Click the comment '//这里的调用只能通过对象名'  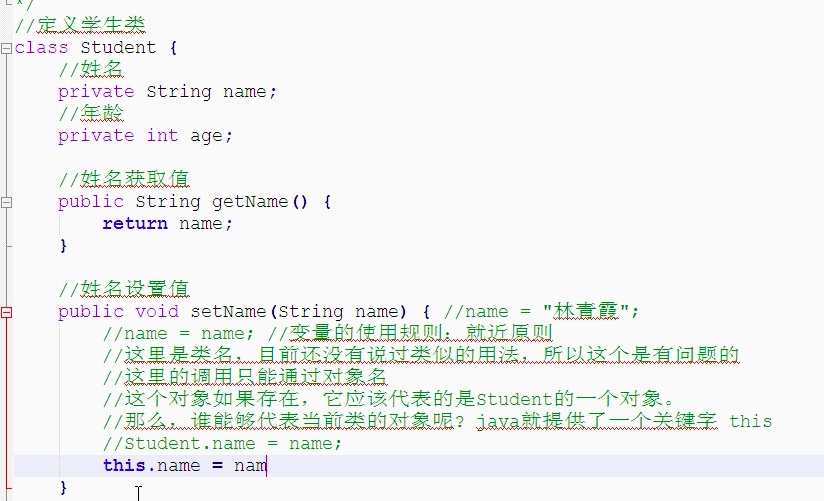[245, 377]
